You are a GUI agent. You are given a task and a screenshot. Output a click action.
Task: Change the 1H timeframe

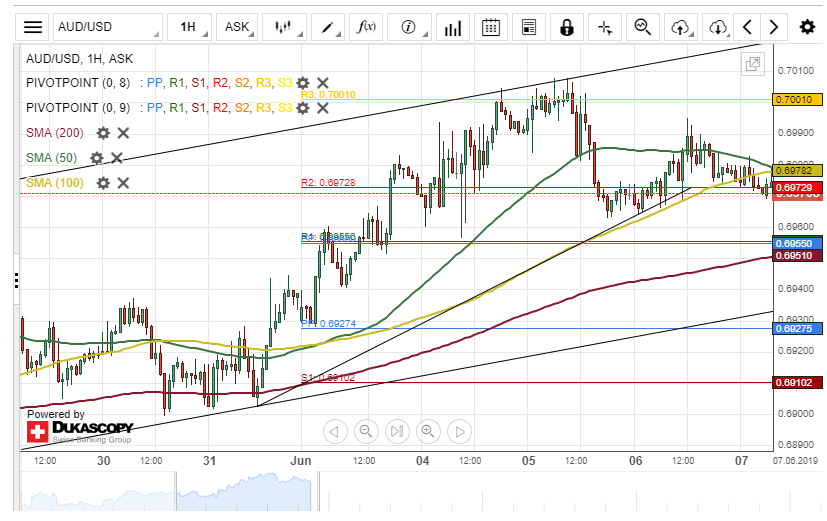coord(190,27)
